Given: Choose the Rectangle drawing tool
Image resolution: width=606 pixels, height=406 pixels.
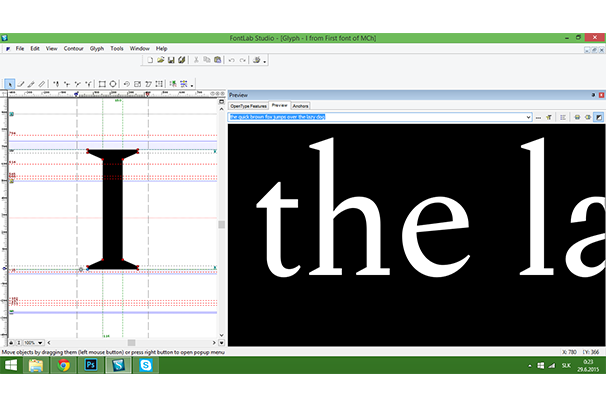Looking at the screenshot, I should 100,84.
